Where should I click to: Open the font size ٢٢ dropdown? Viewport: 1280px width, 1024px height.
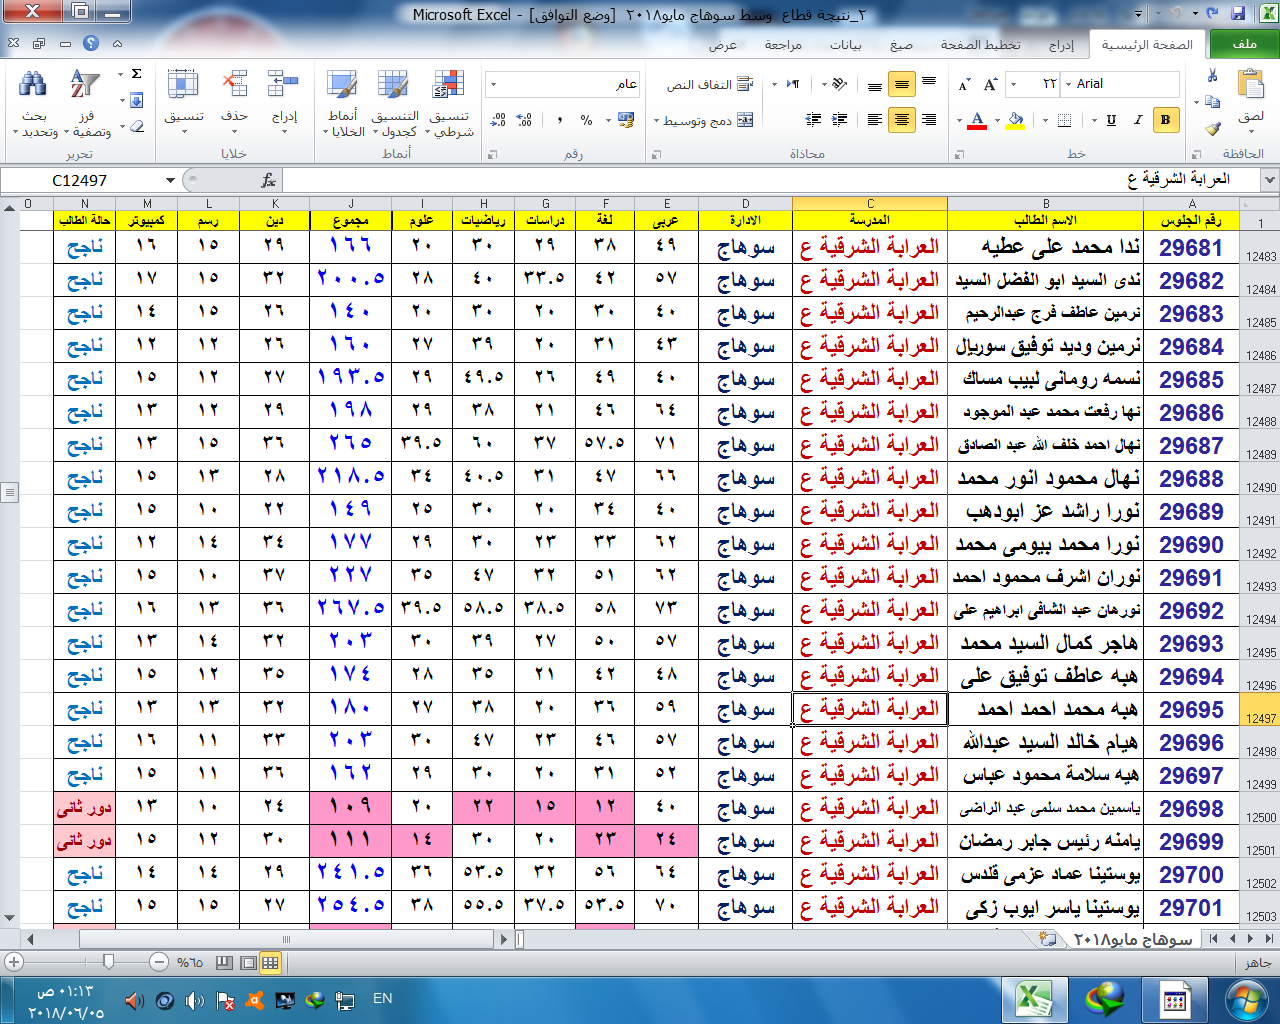pos(1014,84)
